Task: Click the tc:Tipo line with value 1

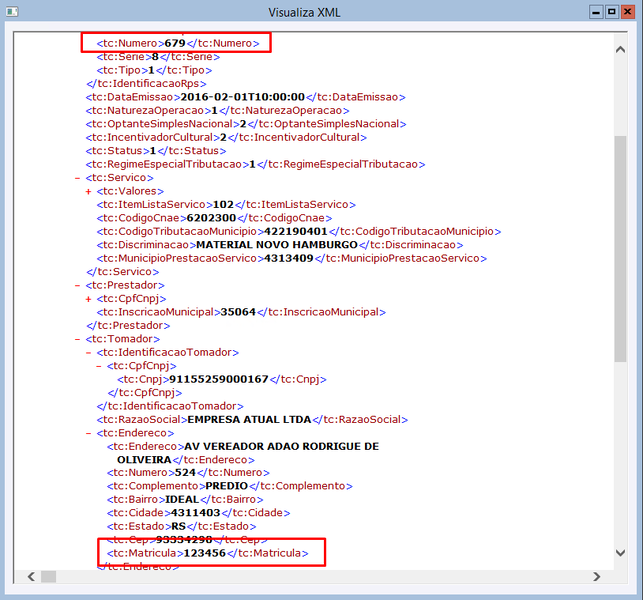Action: point(154,70)
